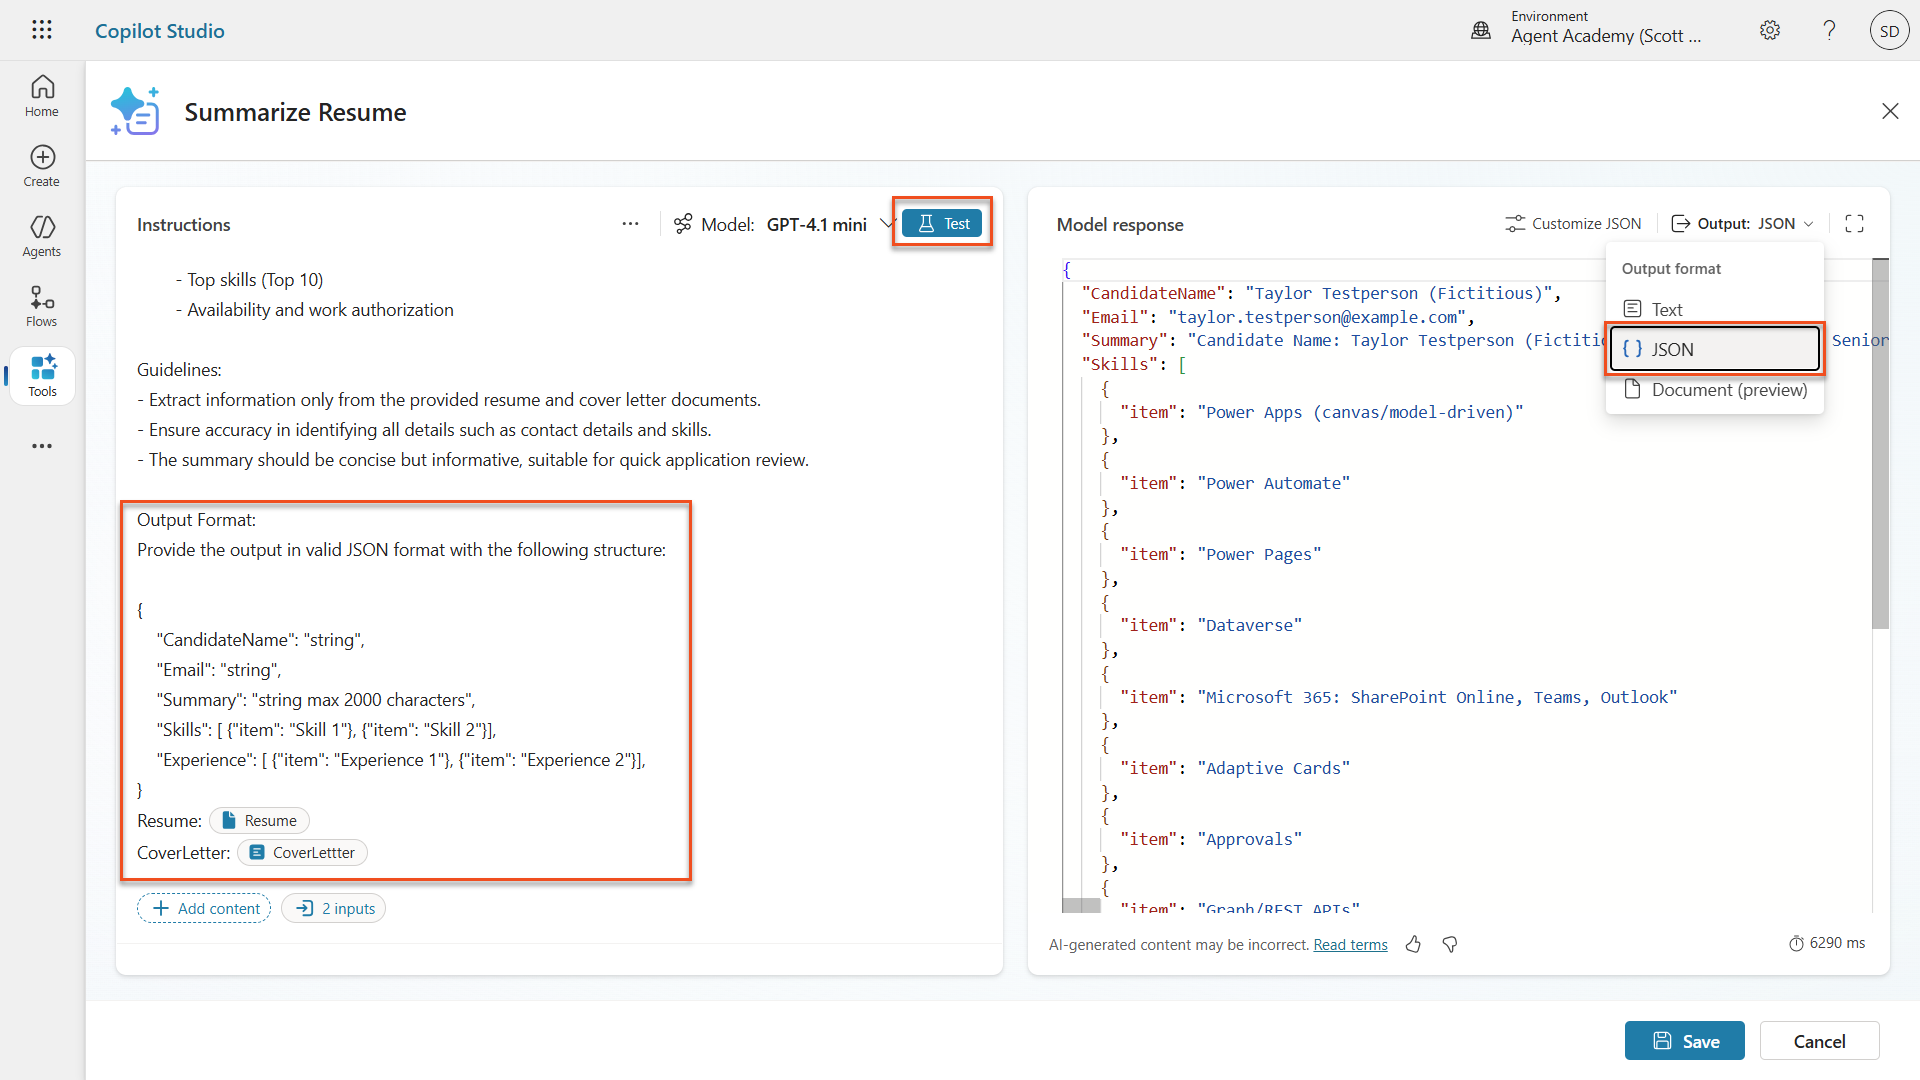The height and width of the screenshot is (1080, 1920).
Task: Choose the JSON output format option
Action: tap(1714, 349)
